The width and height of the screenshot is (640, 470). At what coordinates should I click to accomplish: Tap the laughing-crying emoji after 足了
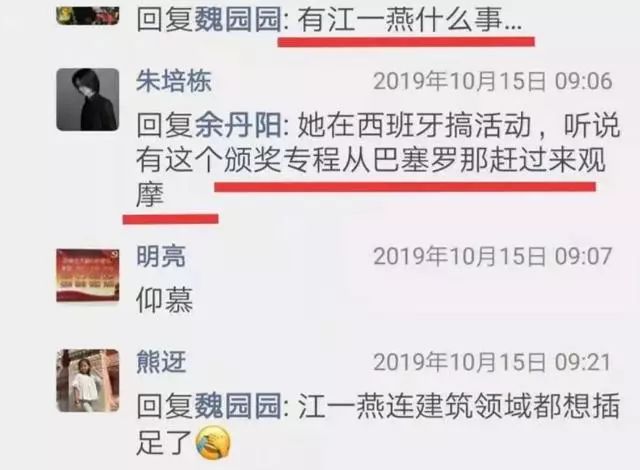[213, 443]
